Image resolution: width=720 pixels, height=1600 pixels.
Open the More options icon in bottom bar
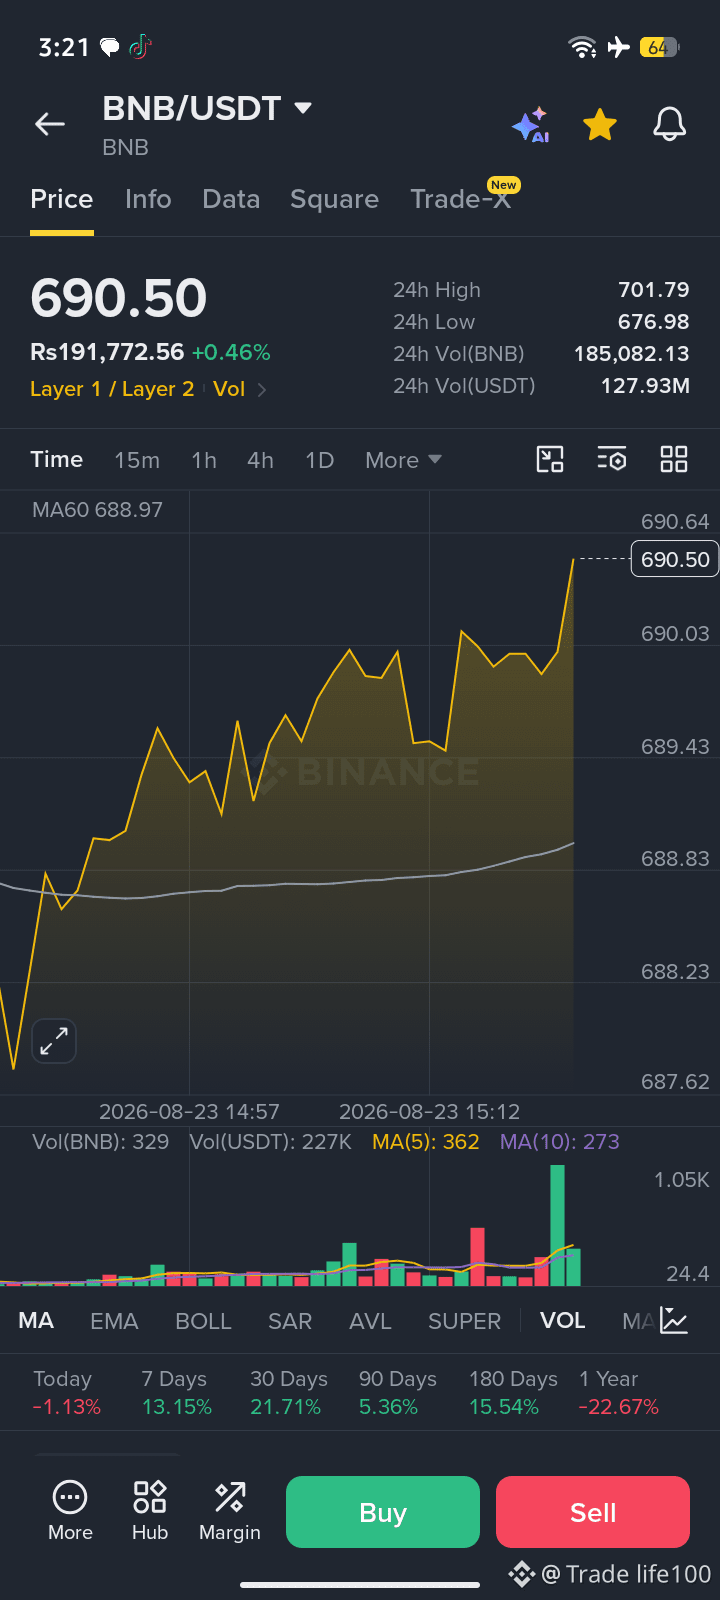(x=70, y=1511)
